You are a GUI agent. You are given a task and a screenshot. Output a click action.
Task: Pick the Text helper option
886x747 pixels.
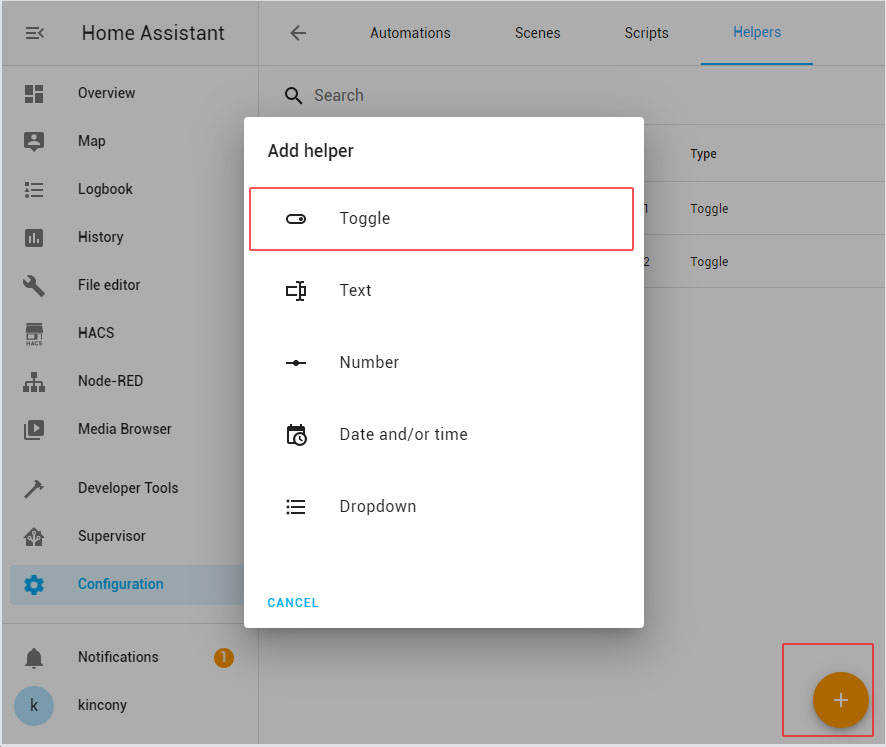[x=441, y=290]
